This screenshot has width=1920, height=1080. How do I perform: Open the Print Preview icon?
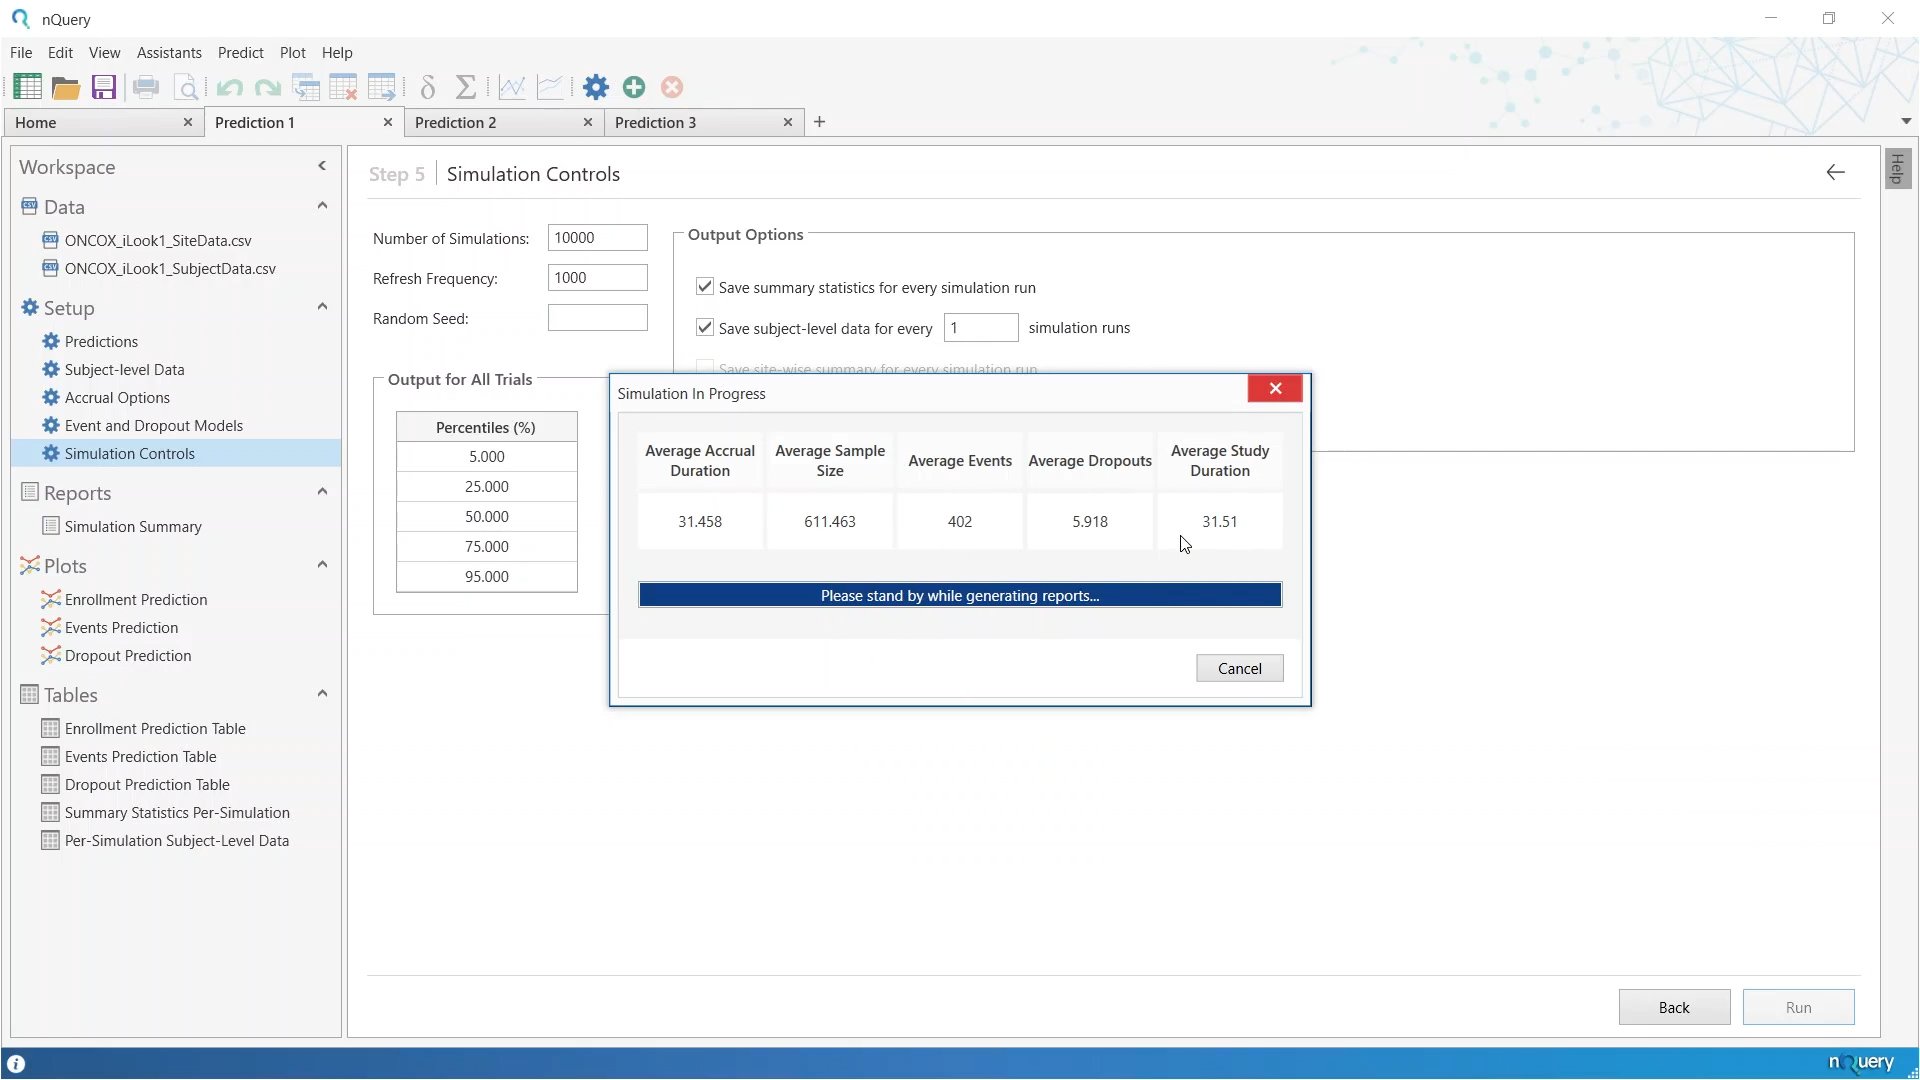(186, 87)
